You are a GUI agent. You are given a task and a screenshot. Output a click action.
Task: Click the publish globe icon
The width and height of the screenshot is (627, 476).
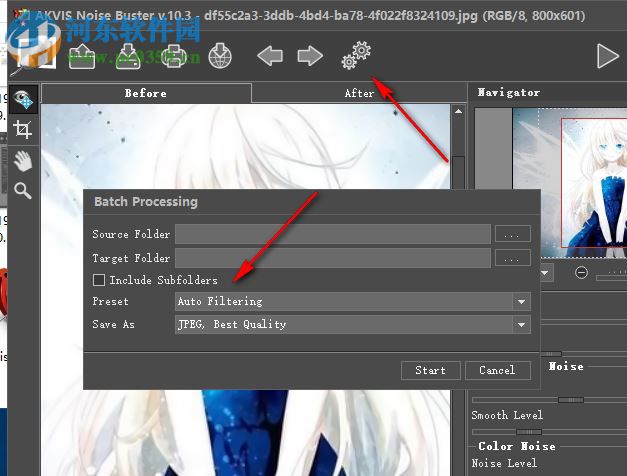(x=220, y=56)
